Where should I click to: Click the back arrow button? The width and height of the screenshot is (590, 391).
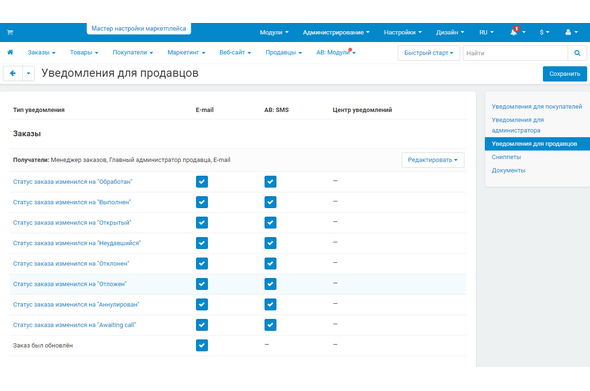pos(13,73)
